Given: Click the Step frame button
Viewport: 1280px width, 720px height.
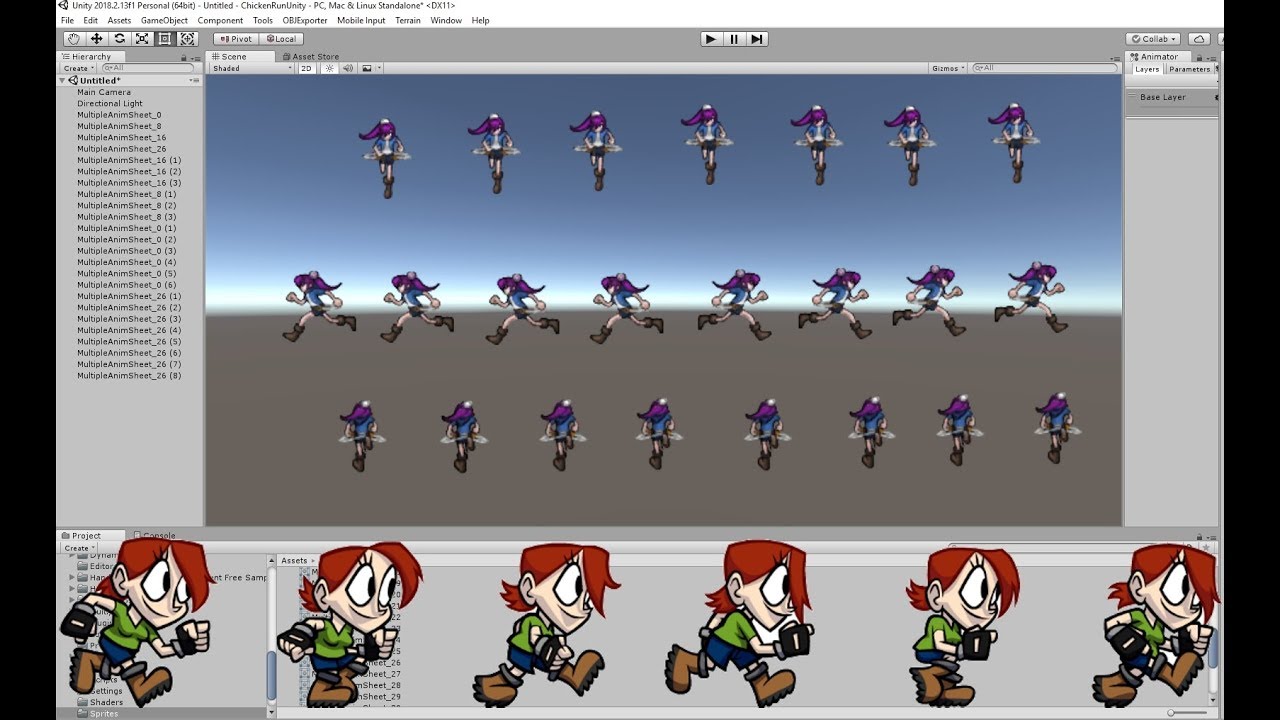Looking at the screenshot, I should point(757,39).
